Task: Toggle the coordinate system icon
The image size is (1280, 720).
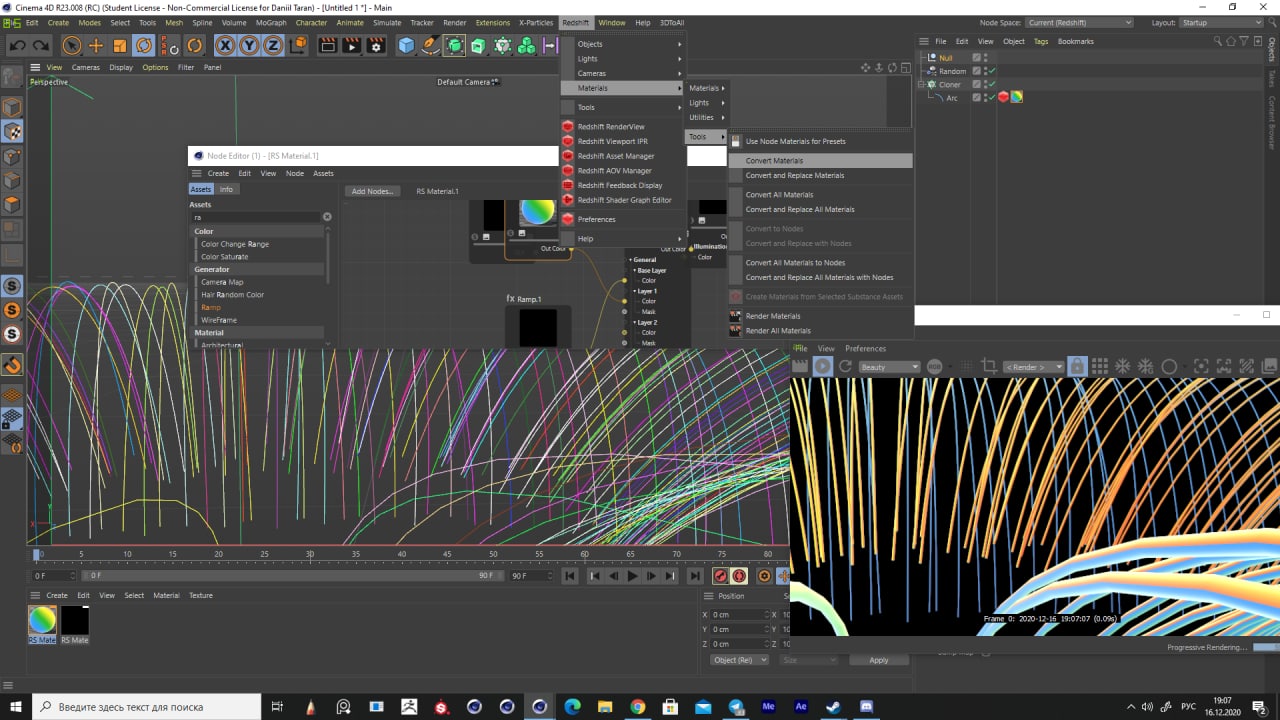Action: coord(296,45)
